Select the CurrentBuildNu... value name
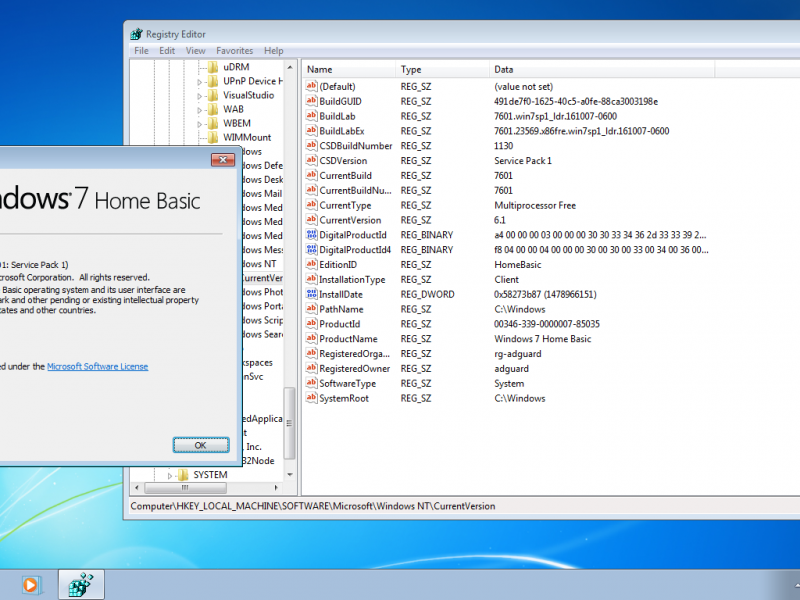800x600 pixels. pyautogui.click(x=356, y=190)
